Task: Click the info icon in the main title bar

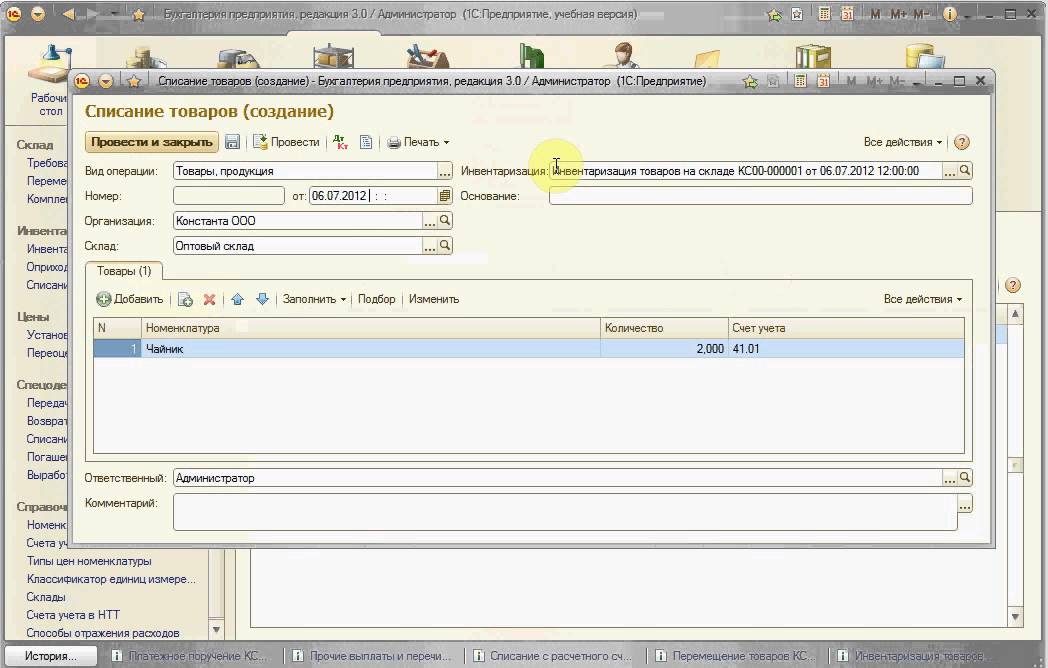Action: (x=949, y=13)
